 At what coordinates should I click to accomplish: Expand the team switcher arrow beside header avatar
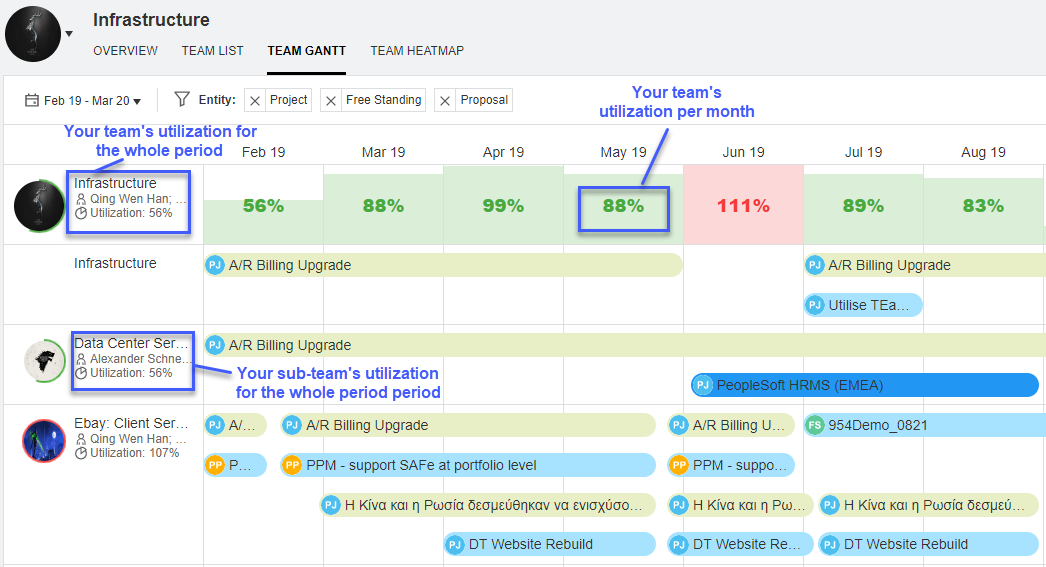[x=69, y=34]
